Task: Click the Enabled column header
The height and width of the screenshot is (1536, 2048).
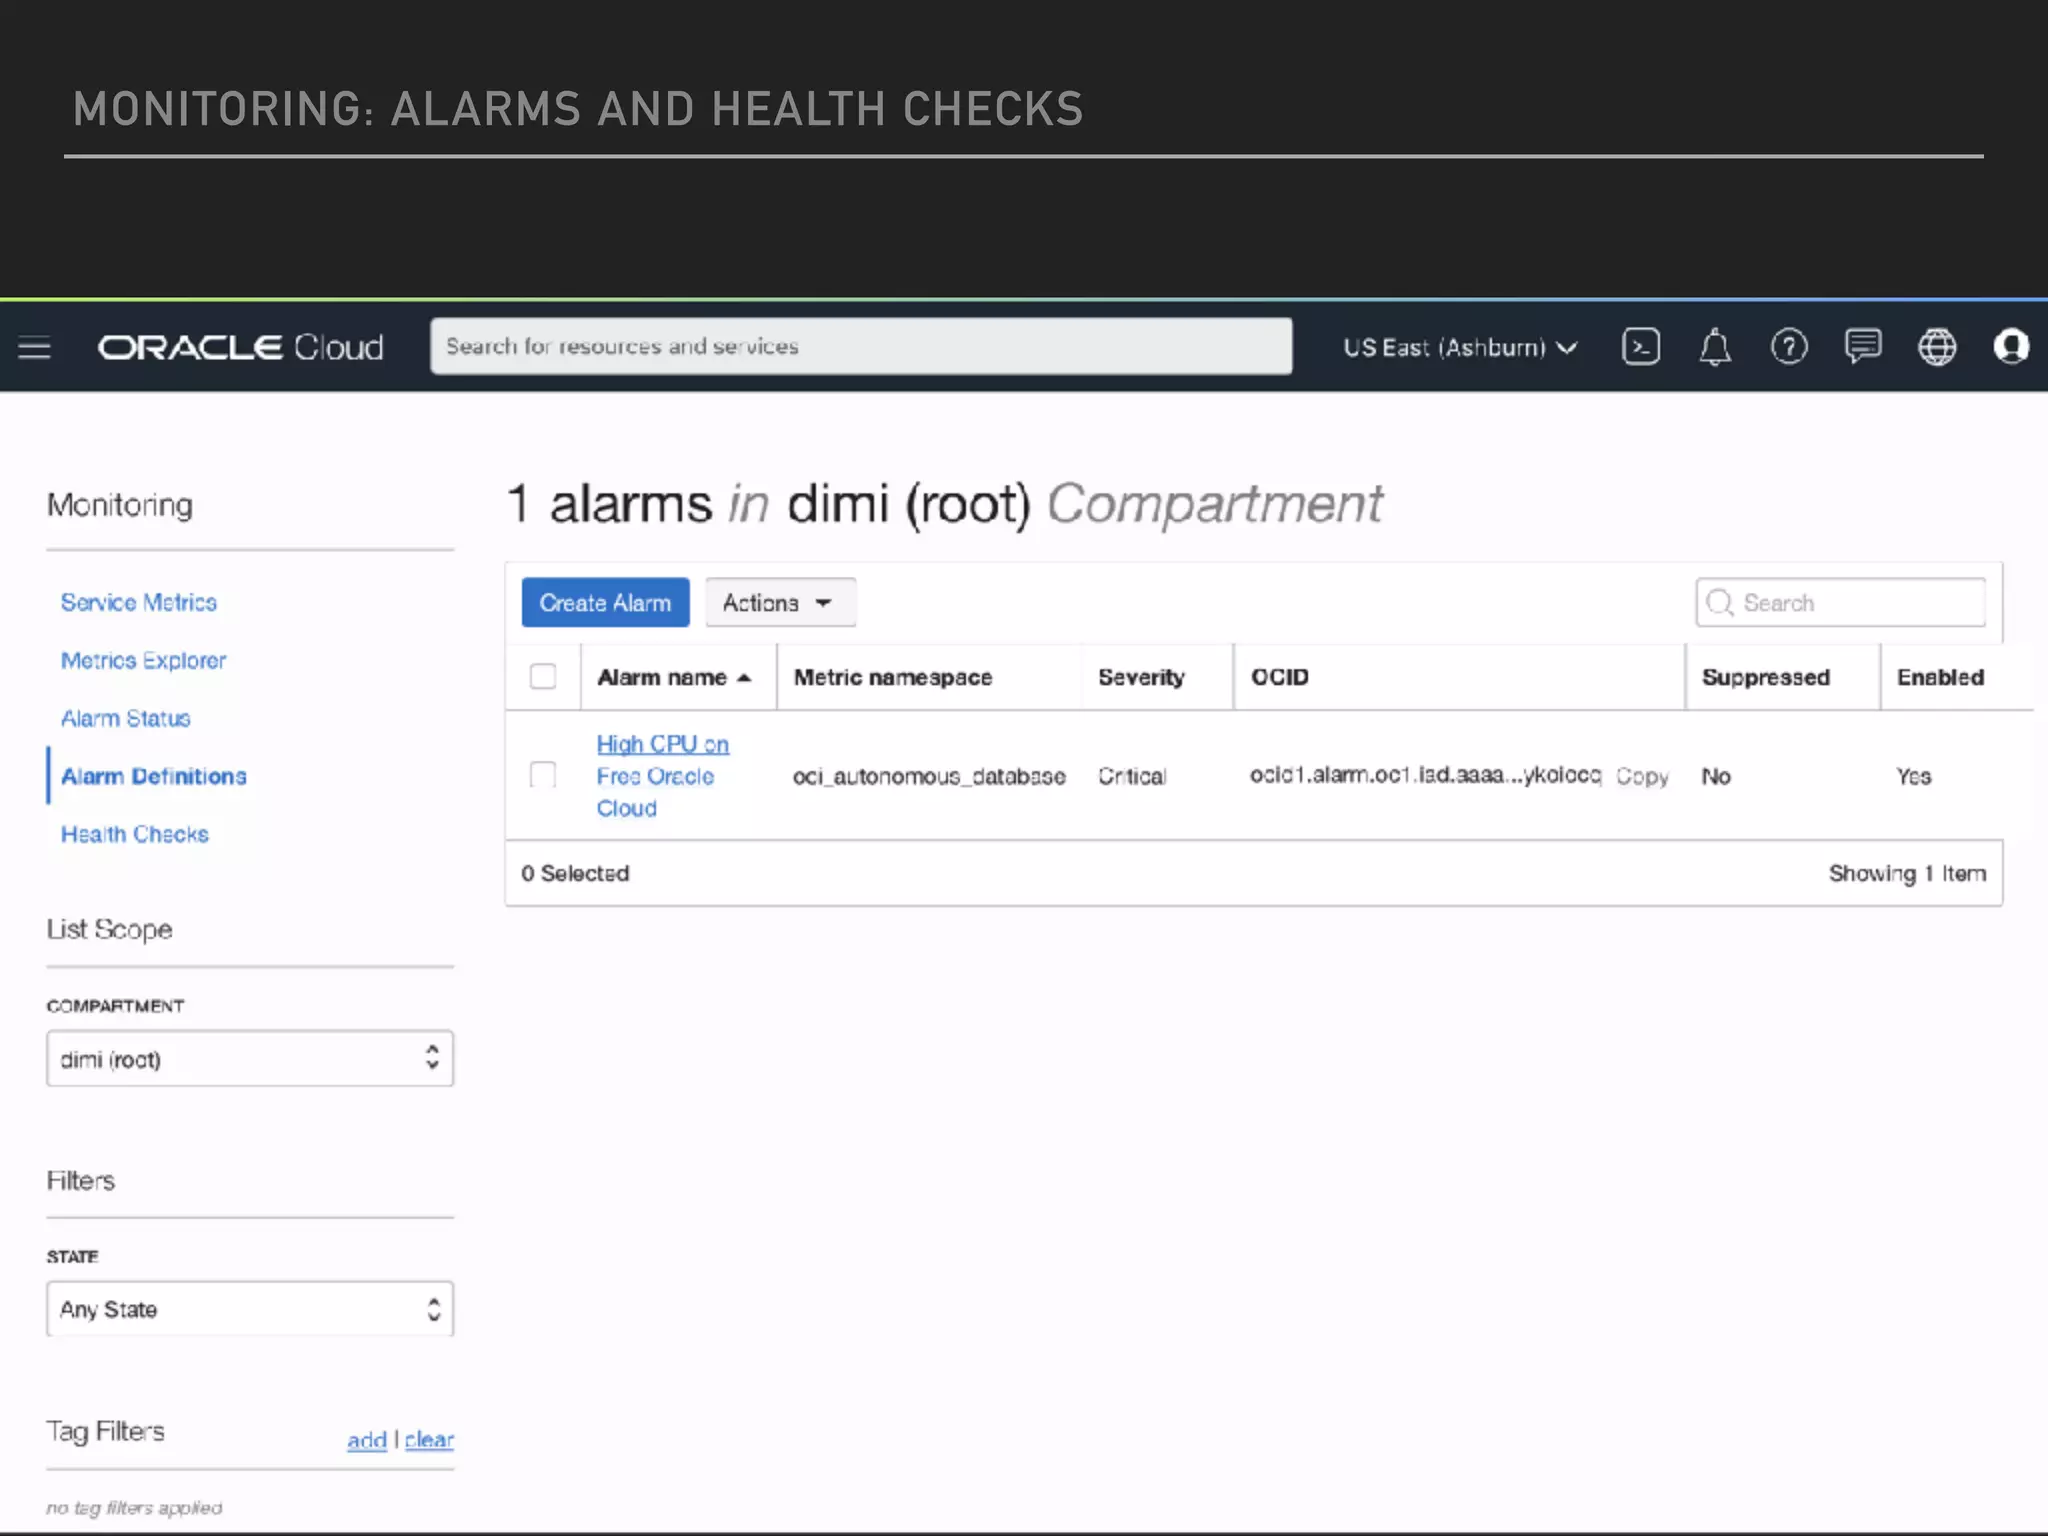Action: 1941,677
